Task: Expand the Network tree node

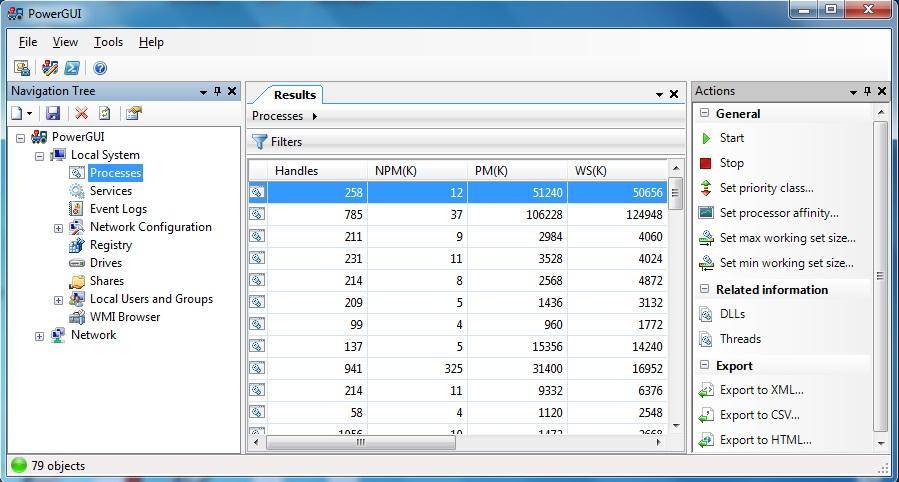Action: coord(40,336)
